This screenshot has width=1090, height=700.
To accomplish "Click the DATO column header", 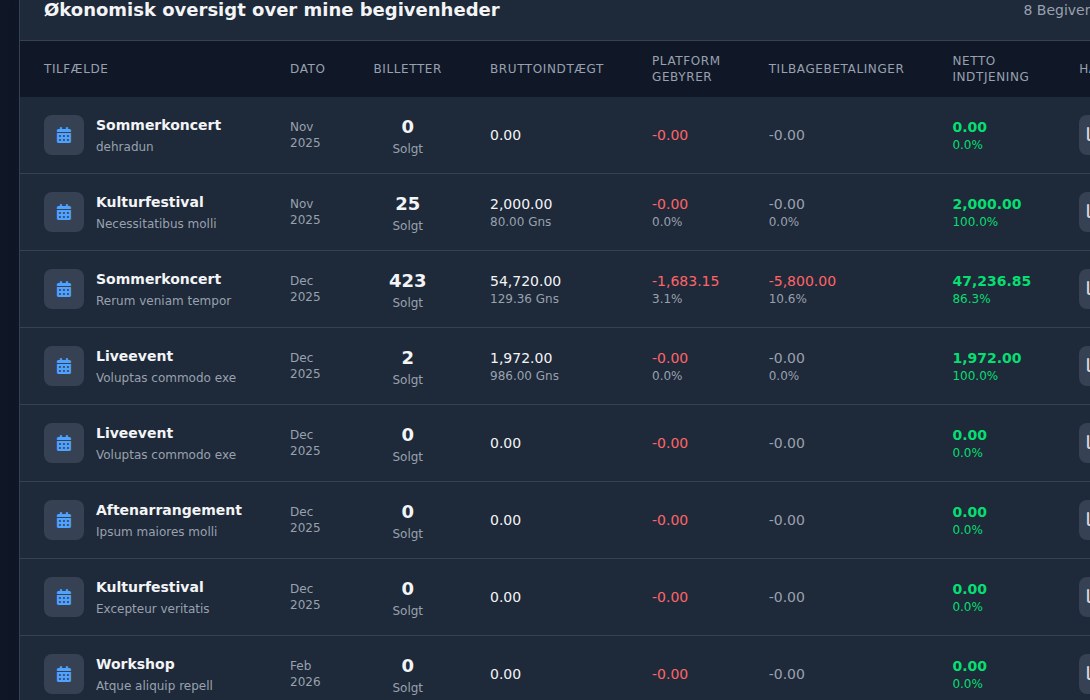I will 307,69.
